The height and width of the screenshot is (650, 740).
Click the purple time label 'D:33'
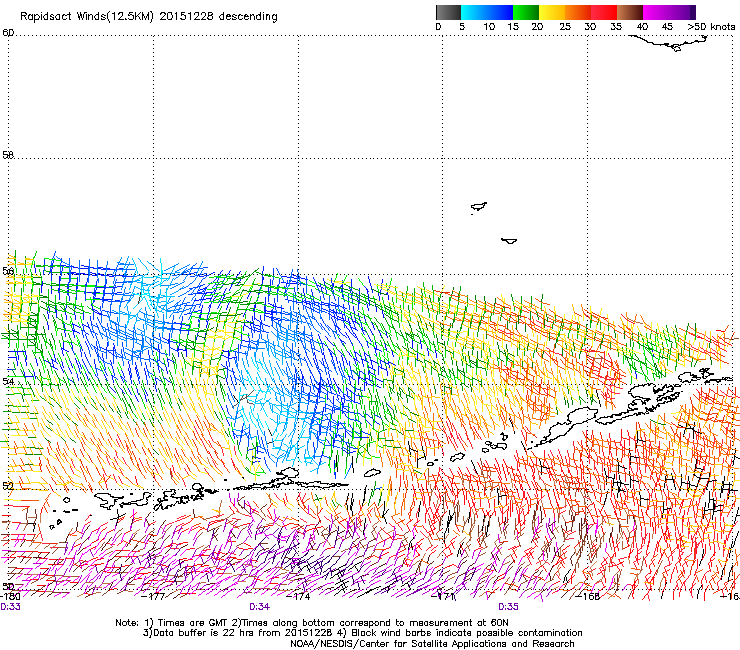pyautogui.click(x=10, y=607)
